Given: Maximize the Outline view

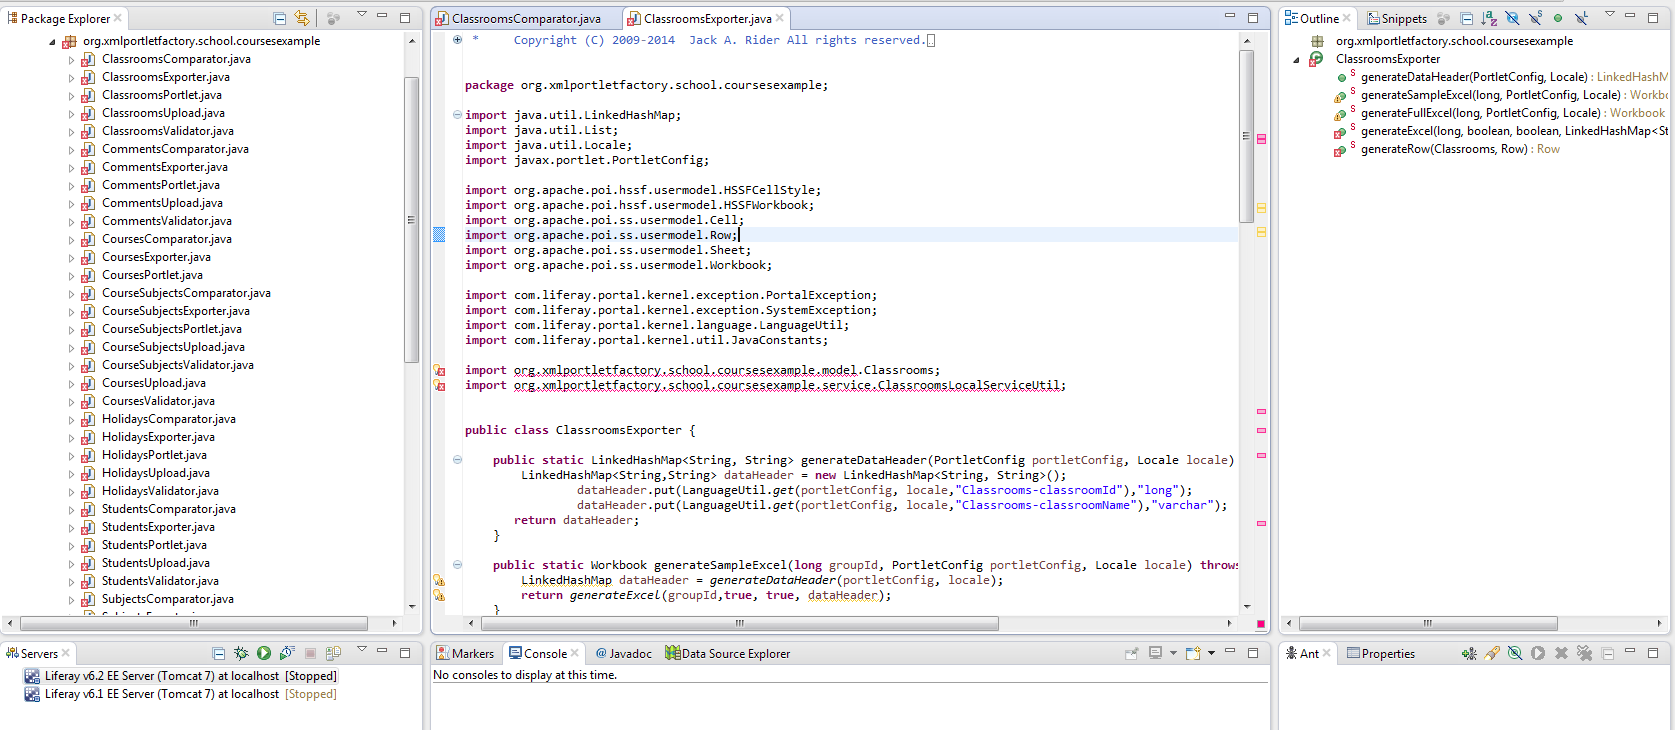Looking at the screenshot, I should [1654, 17].
